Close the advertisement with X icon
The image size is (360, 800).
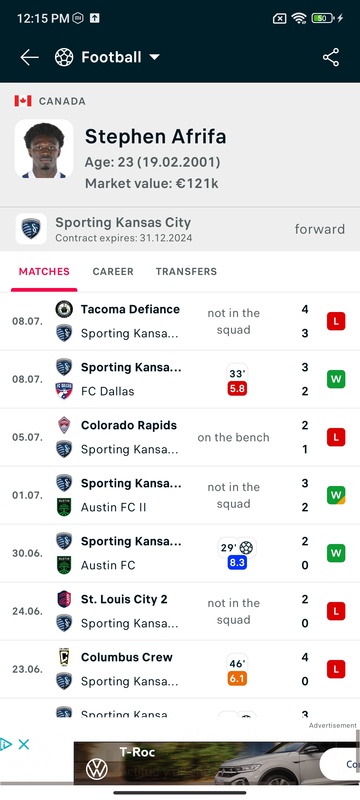pos(23,744)
